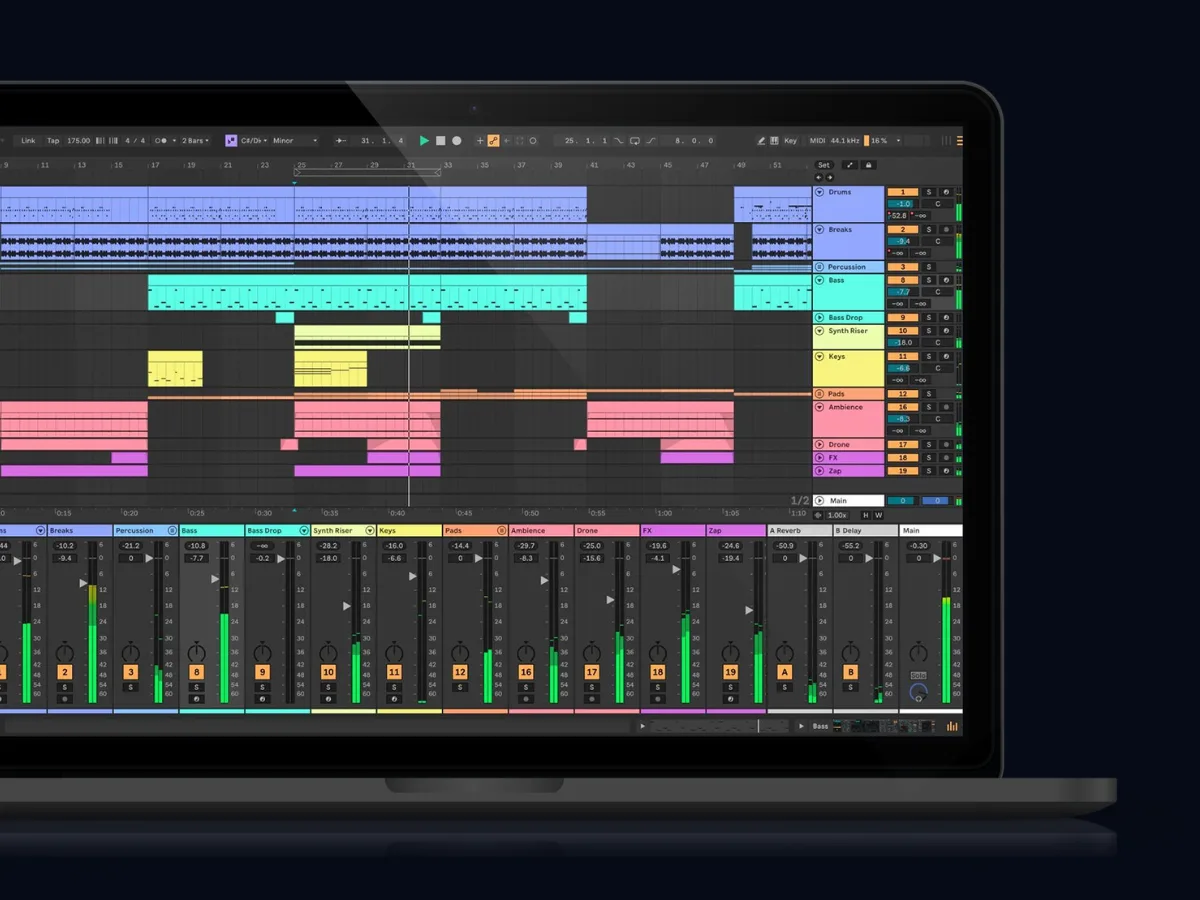Open the CPU load 16% dropdown
1200x900 pixels.
click(882, 141)
